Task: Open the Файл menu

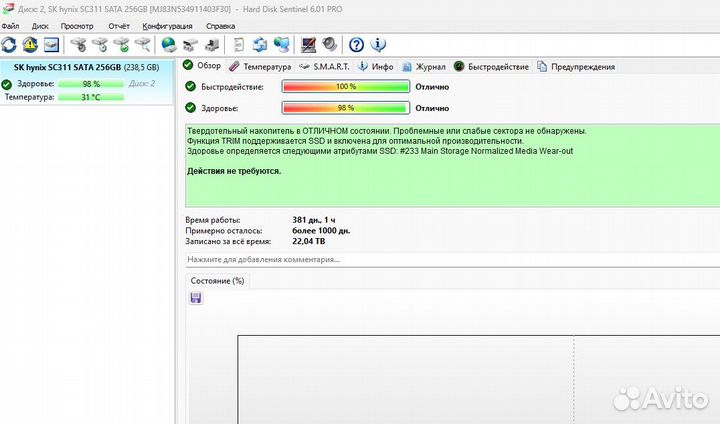Action: (11, 25)
